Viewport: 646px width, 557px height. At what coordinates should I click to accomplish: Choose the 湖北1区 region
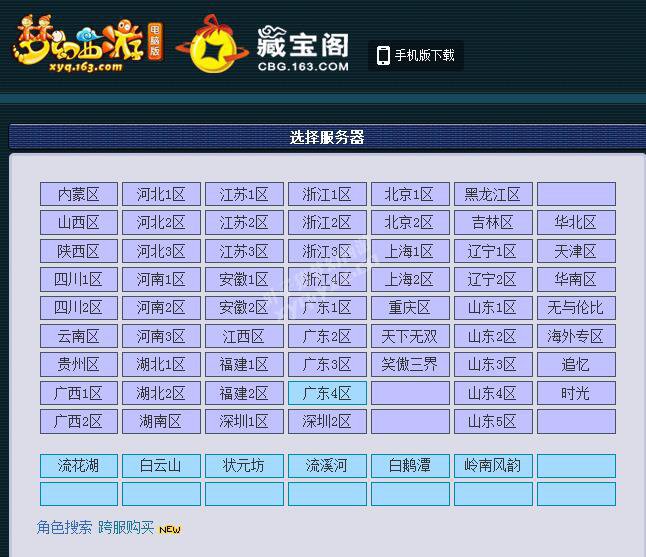[162, 364]
